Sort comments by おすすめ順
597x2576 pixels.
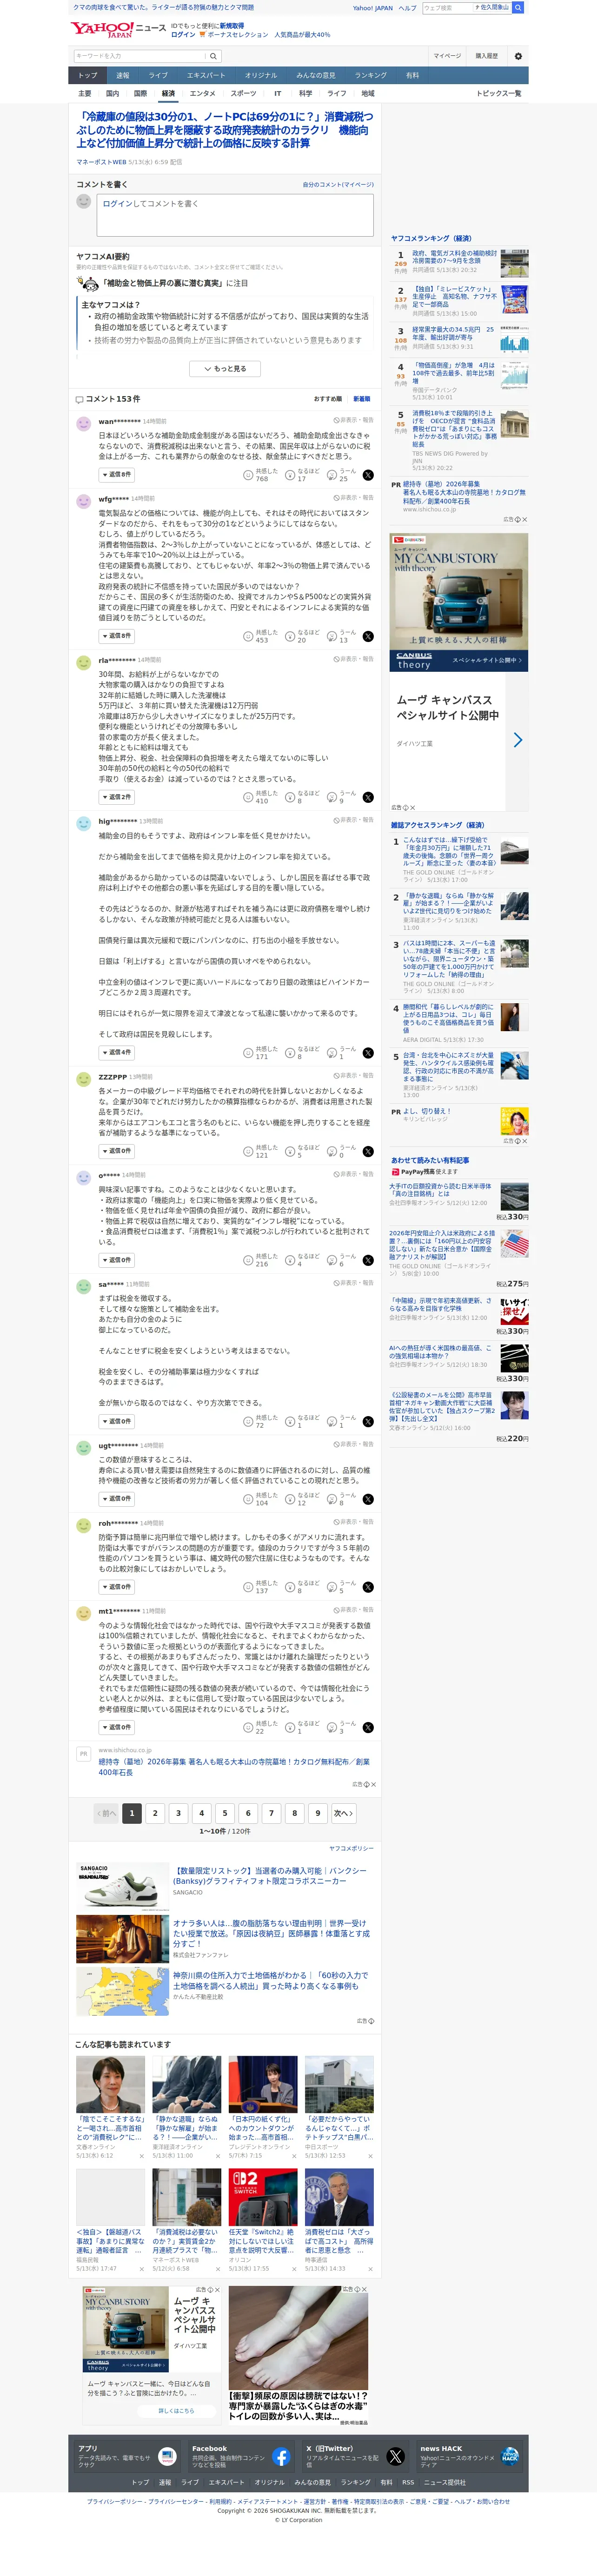pyautogui.click(x=328, y=399)
